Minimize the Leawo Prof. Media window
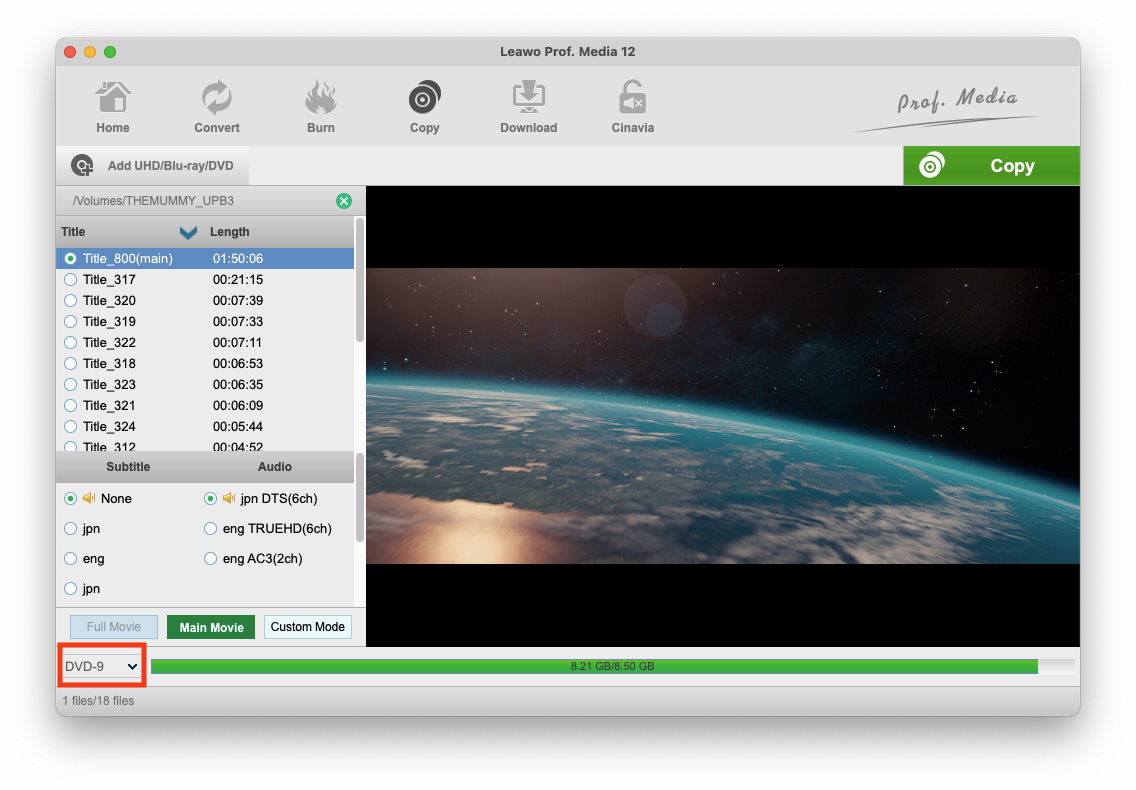Viewport: 1136px width, 790px height. pyautogui.click(x=90, y=52)
